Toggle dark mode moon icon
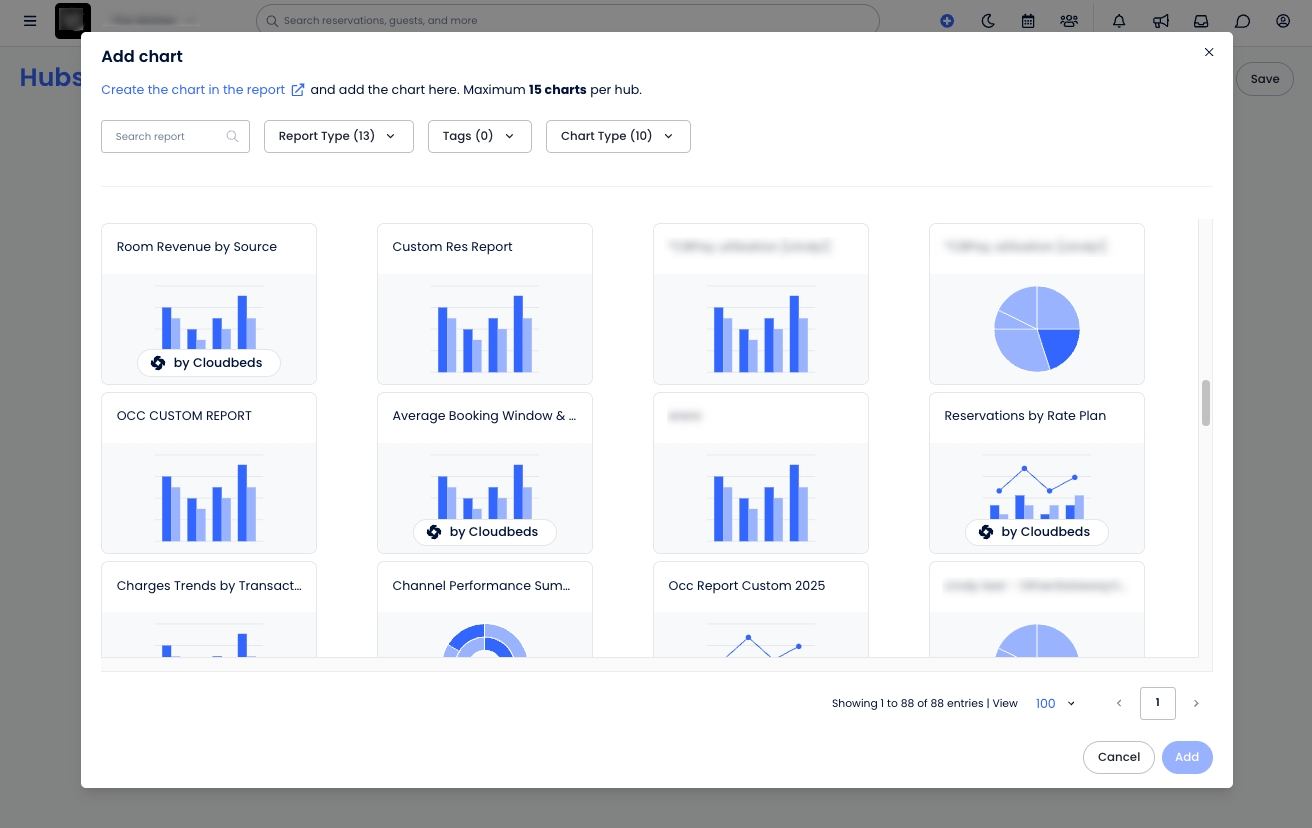Image resolution: width=1312 pixels, height=828 pixels. click(x=988, y=20)
